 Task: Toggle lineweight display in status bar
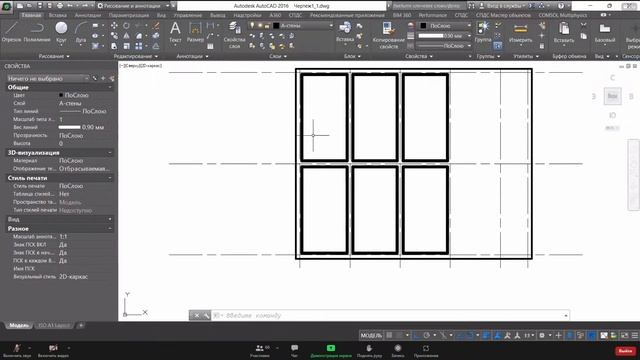[x=487, y=335]
